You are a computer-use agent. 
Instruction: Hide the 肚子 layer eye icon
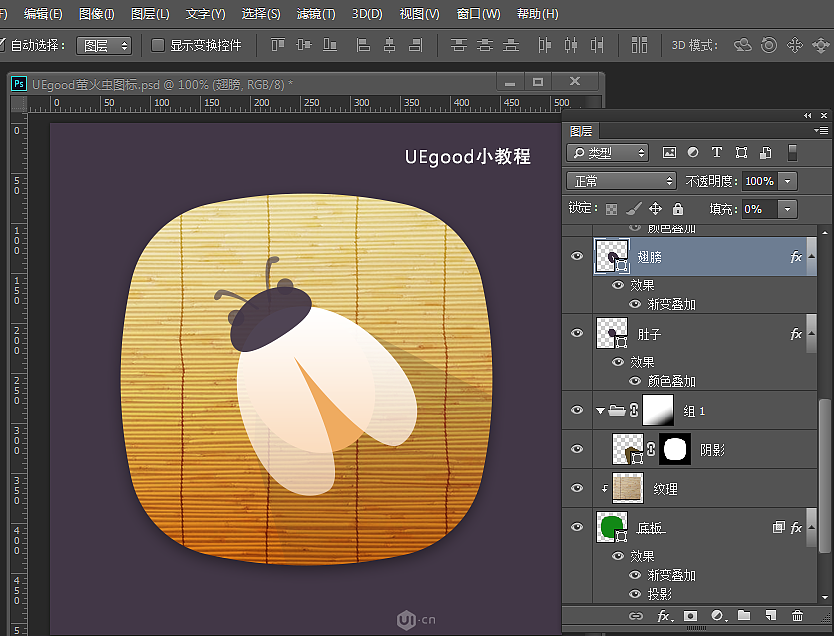(x=577, y=333)
